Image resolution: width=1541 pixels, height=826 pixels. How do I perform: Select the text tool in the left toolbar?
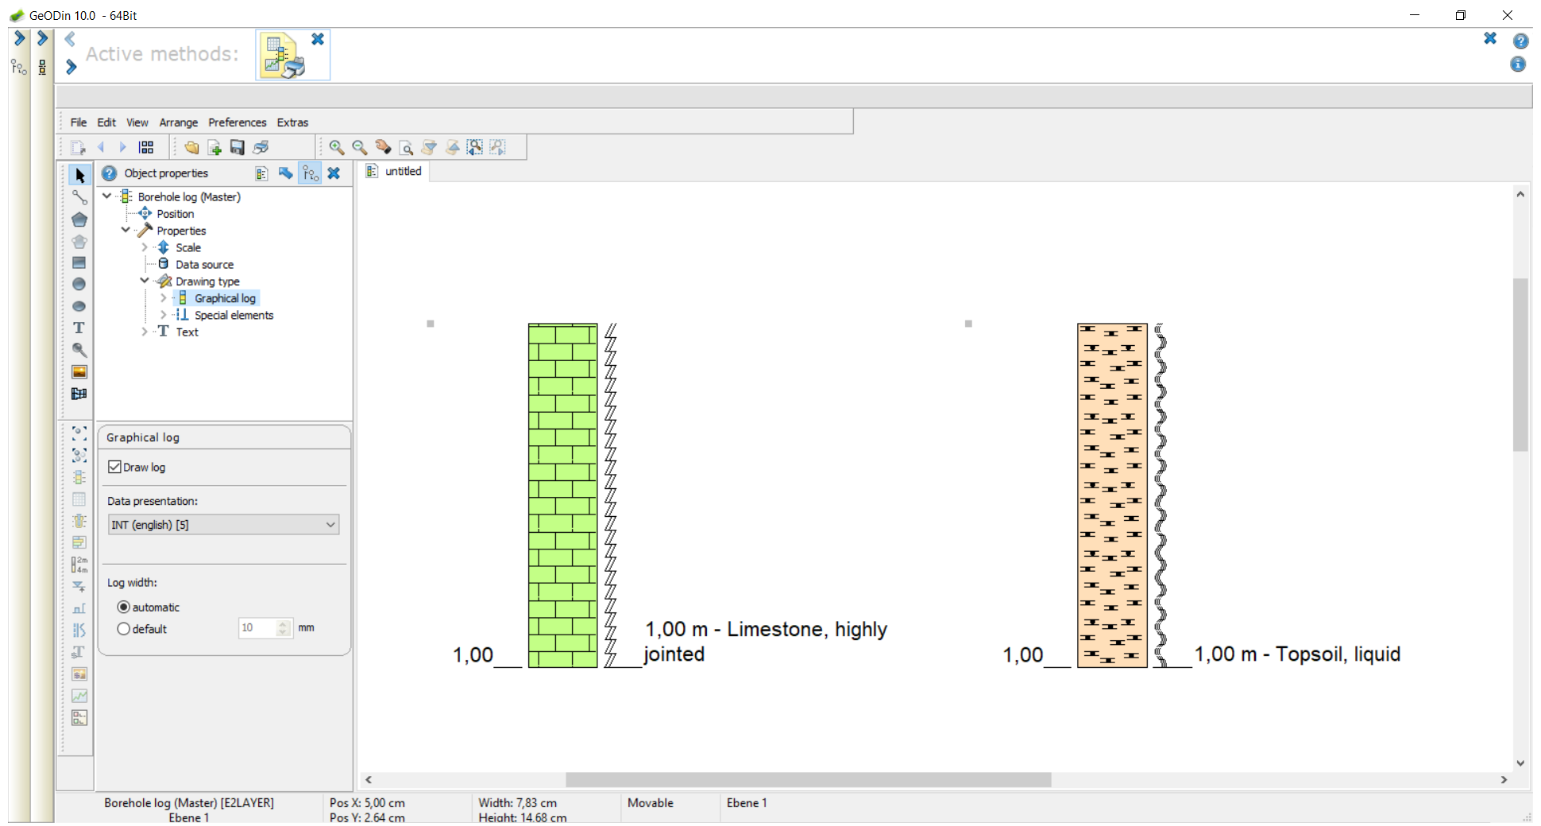pos(79,328)
